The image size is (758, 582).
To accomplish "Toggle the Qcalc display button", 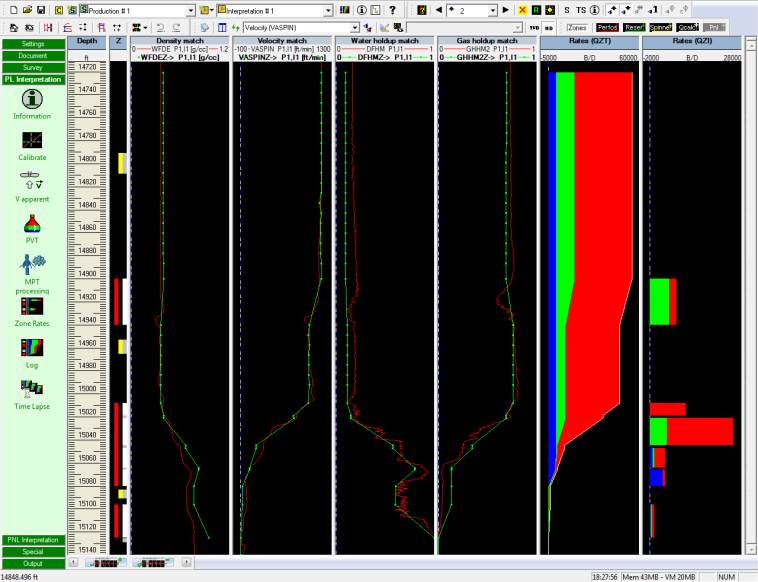I will point(687,28).
